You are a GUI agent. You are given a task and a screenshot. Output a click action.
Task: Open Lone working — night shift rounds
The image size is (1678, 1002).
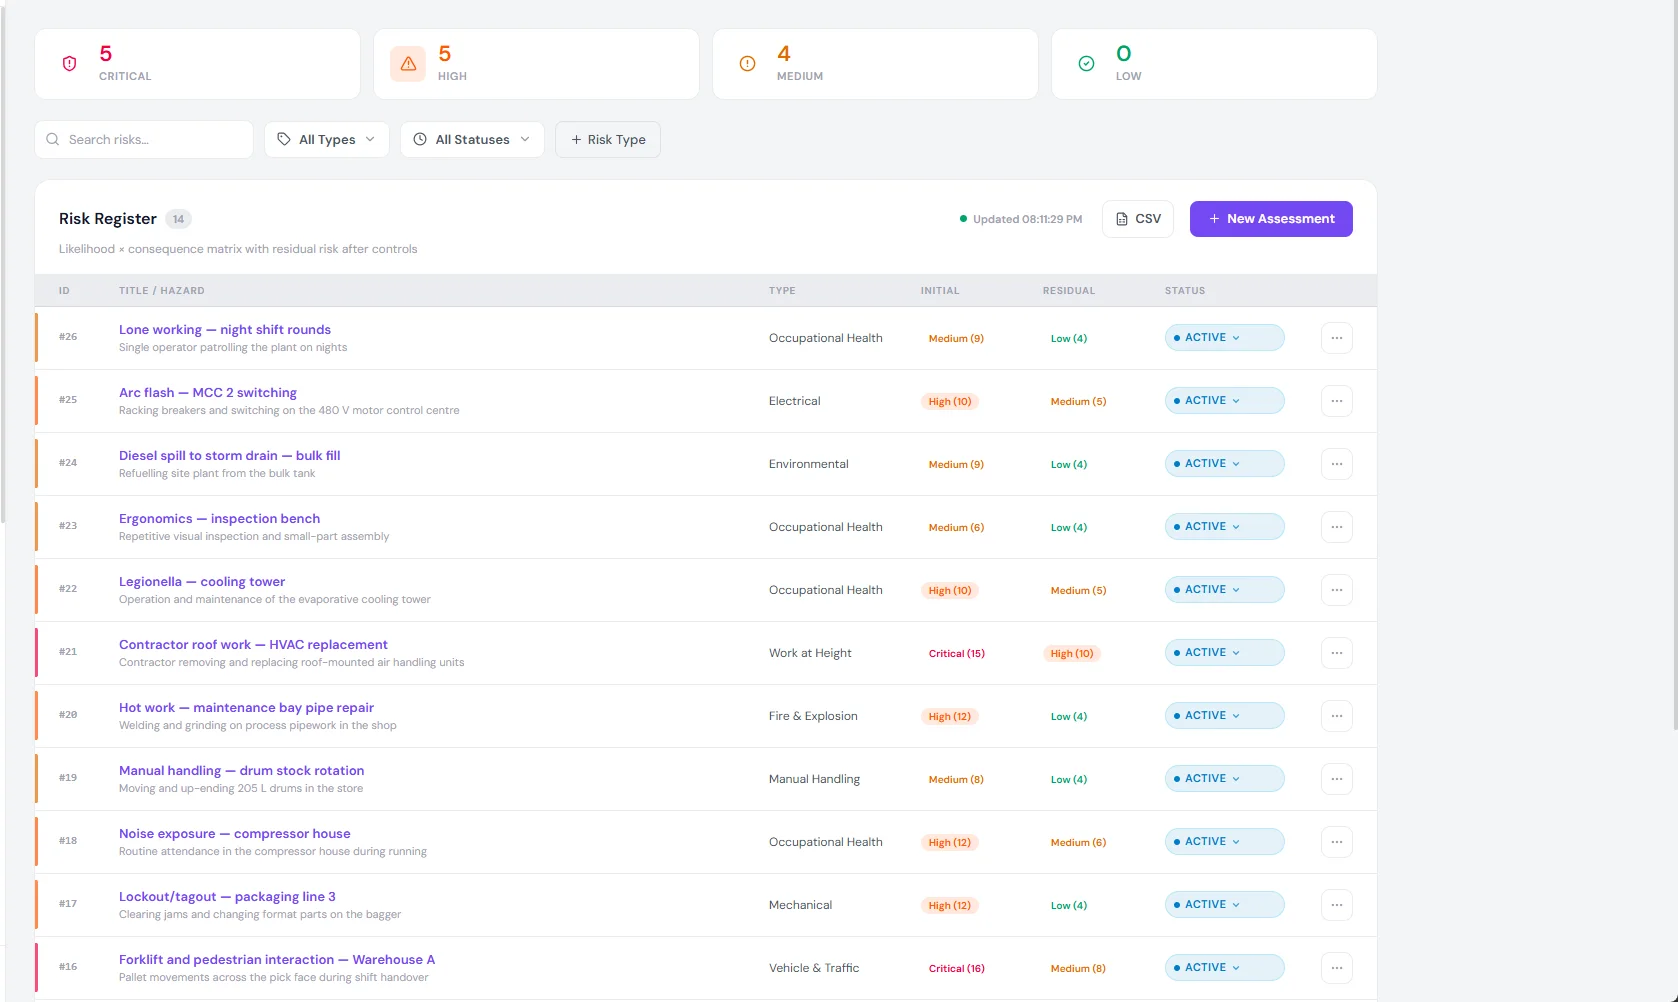(x=225, y=330)
